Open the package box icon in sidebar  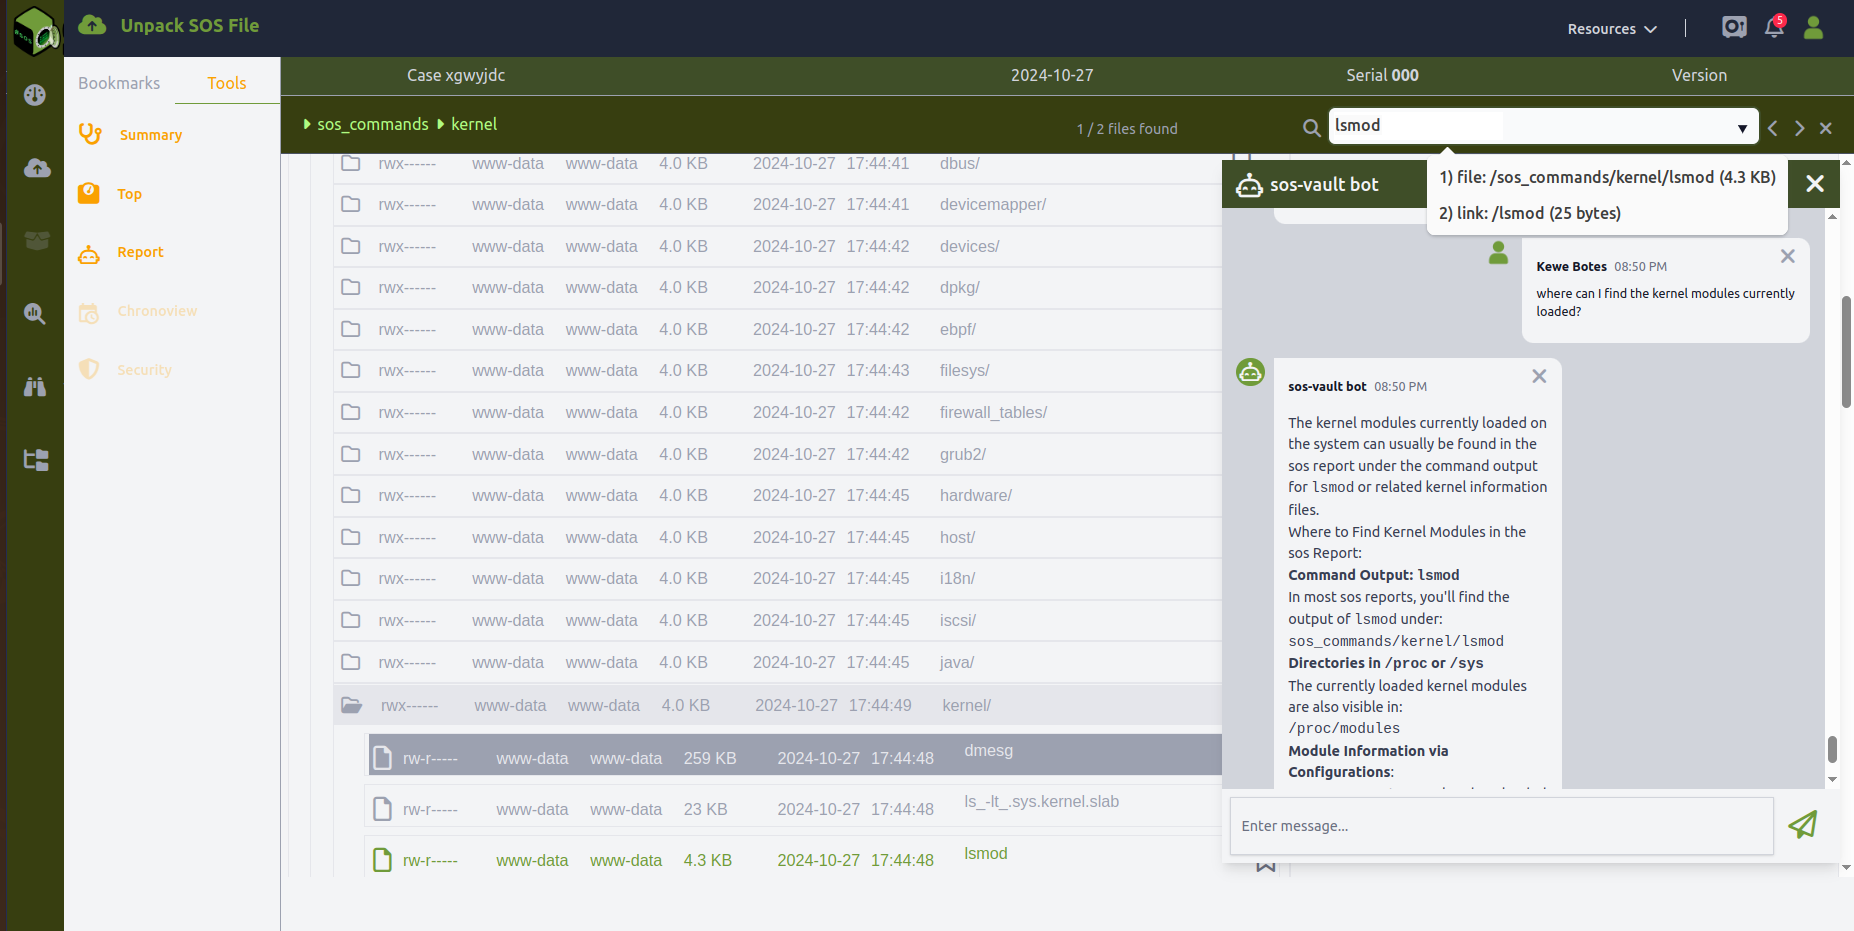point(37,241)
